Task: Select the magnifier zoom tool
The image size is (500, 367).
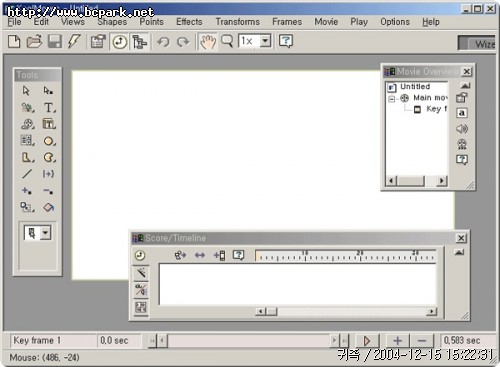Action: point(227,42)
